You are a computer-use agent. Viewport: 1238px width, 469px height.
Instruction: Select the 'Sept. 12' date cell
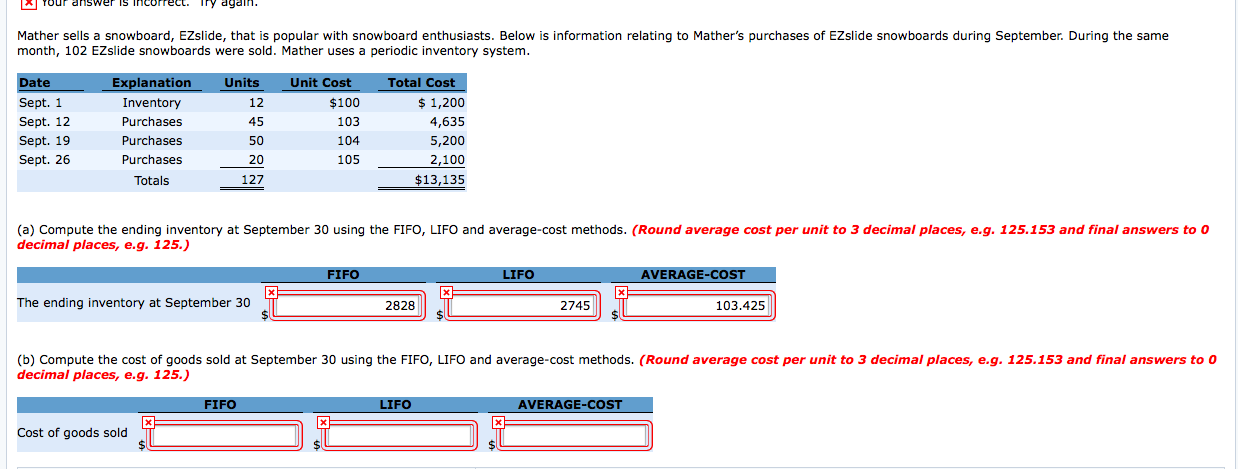(x=45, y=122)
